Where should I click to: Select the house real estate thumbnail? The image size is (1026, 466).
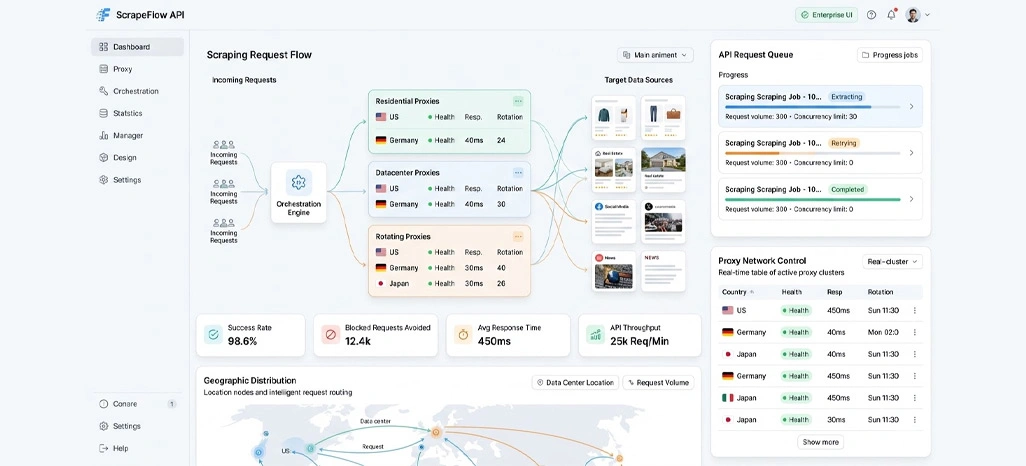point(663,170)
